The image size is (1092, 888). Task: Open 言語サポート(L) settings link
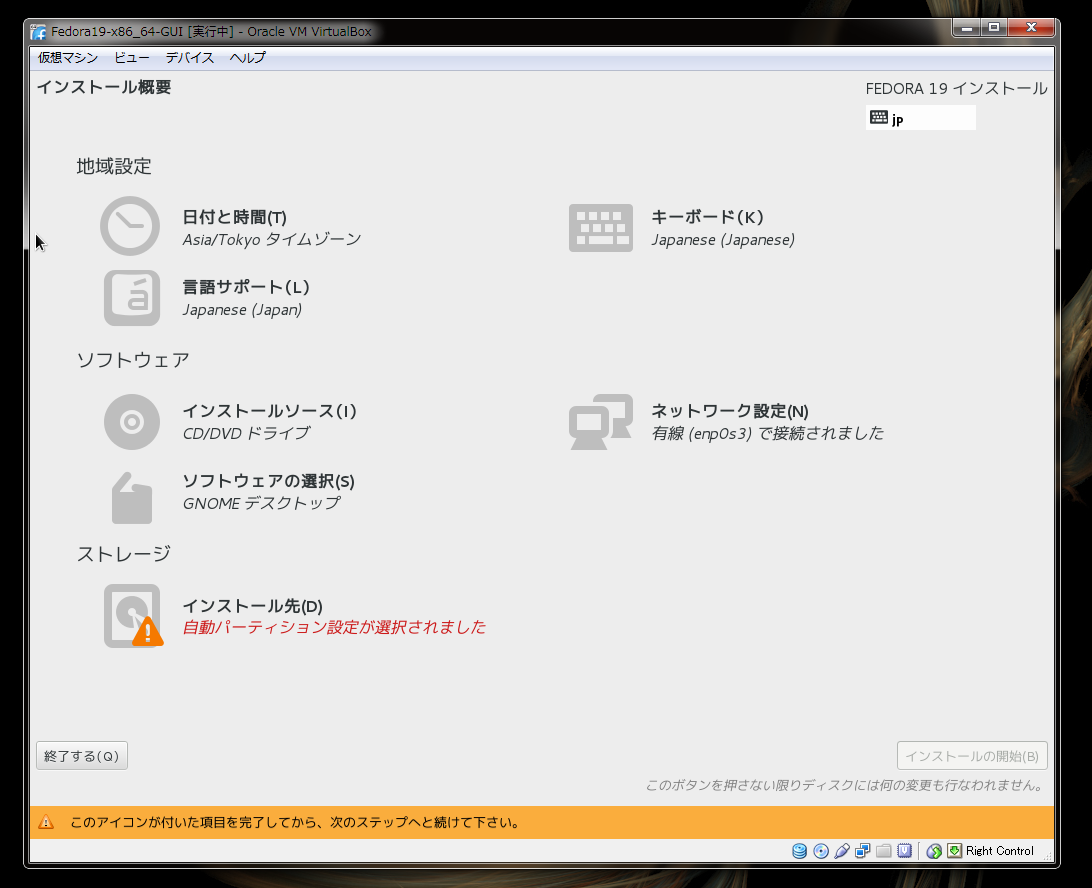click(x=245, y=287)
